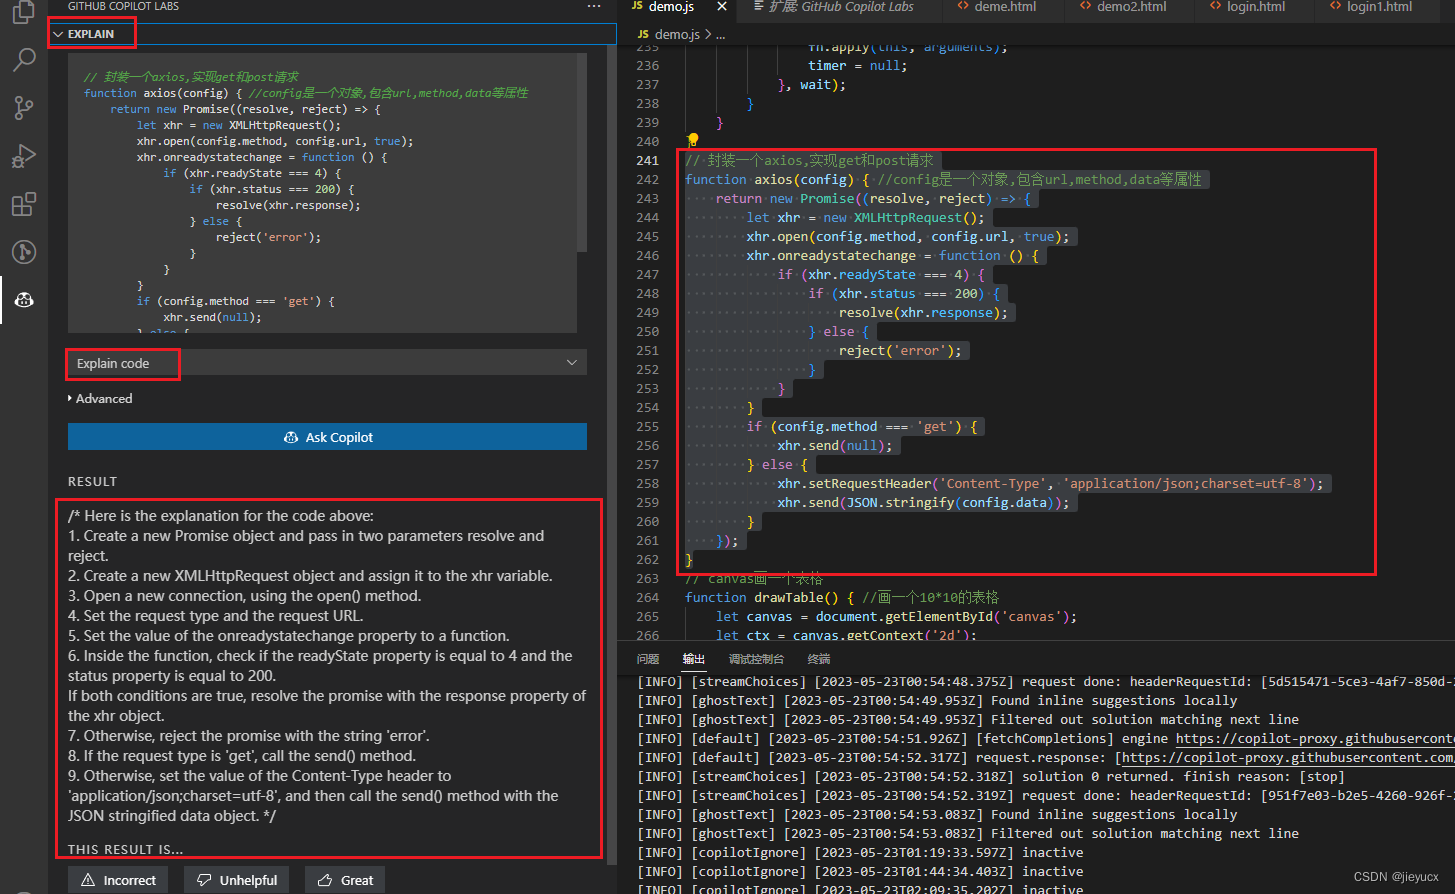Click the code preview box in EXPLAIN
1455x894 pixels.
click(322, 192)
